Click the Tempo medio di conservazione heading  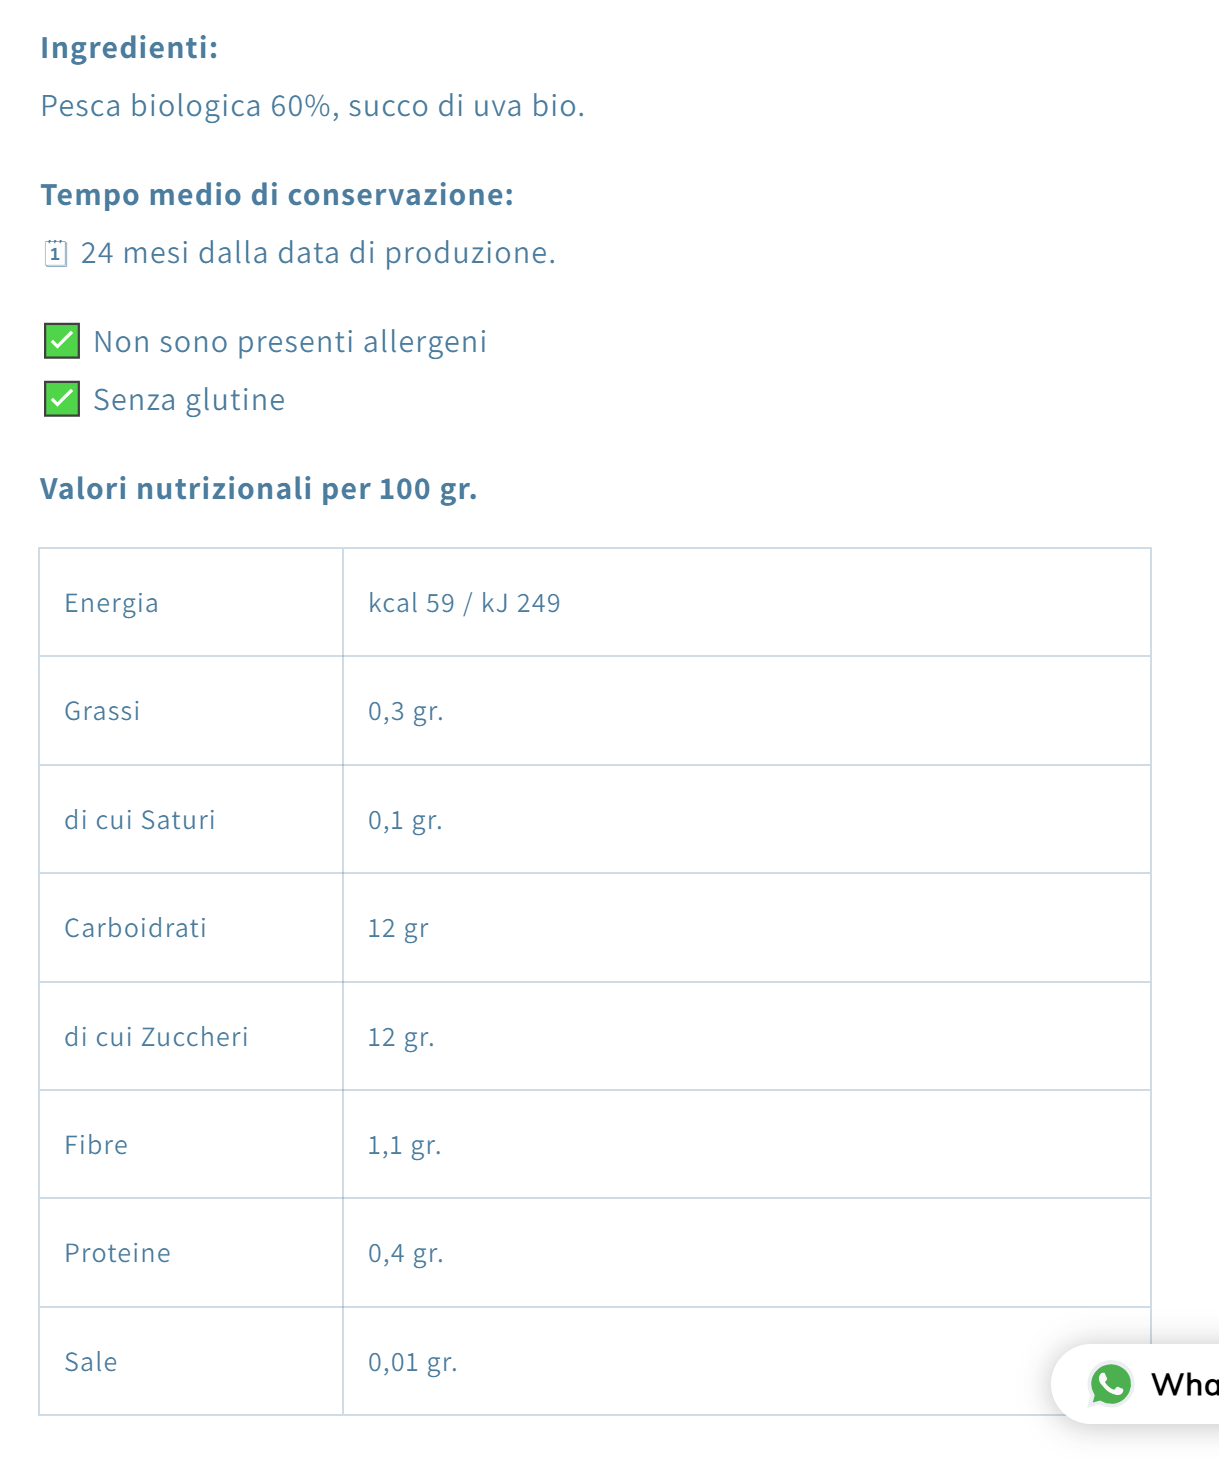coord(277,194)
